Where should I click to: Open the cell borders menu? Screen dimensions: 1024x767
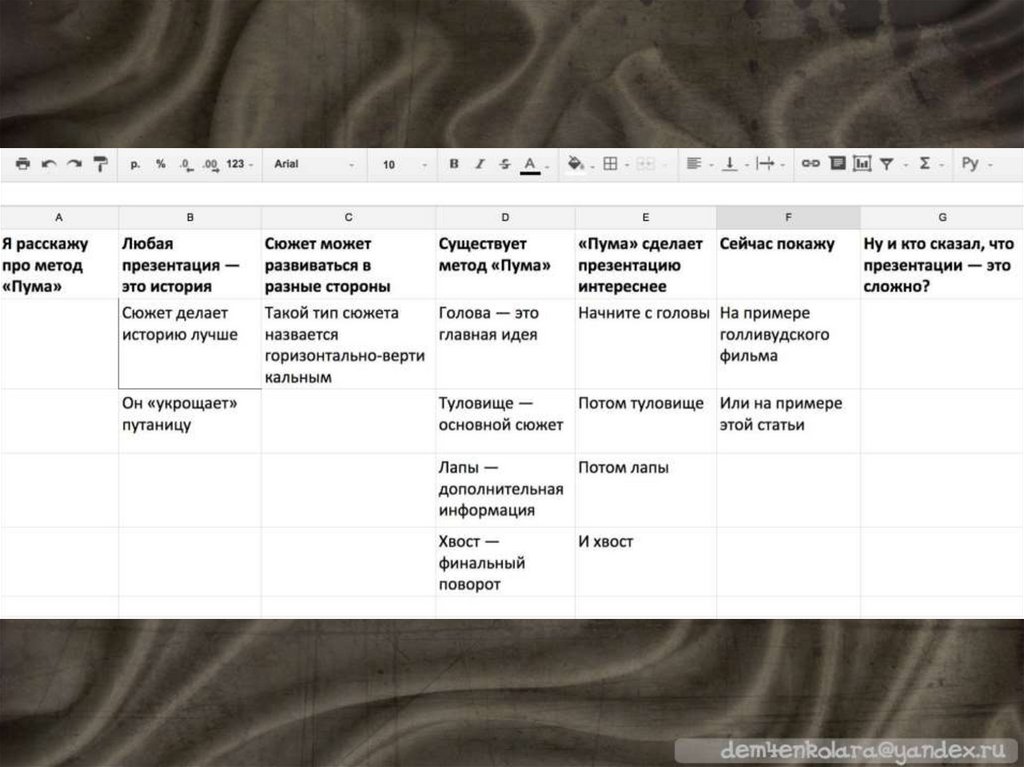(609, 164)
